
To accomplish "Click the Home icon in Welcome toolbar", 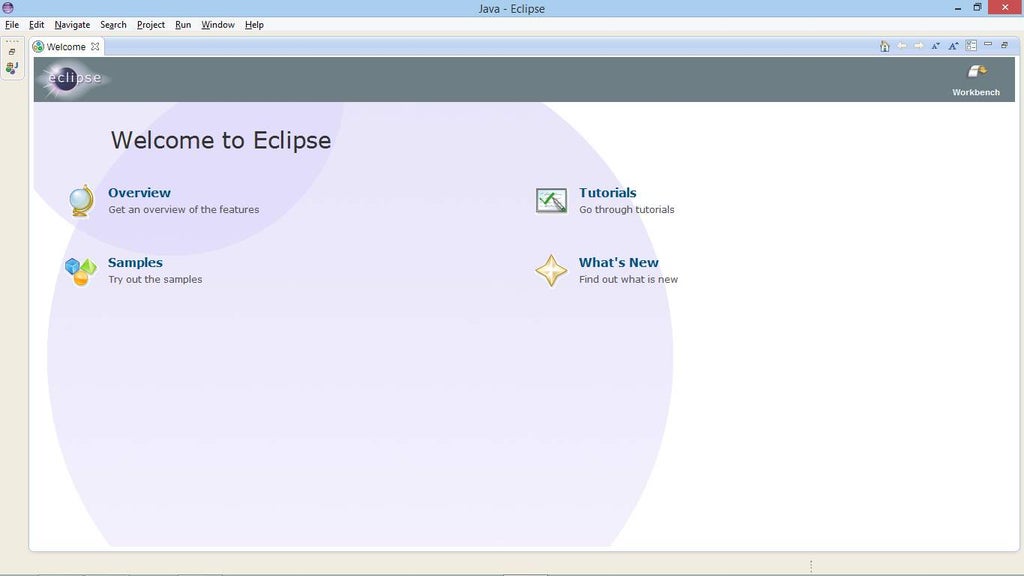I will pyautogui.click(x=884, y=46).
